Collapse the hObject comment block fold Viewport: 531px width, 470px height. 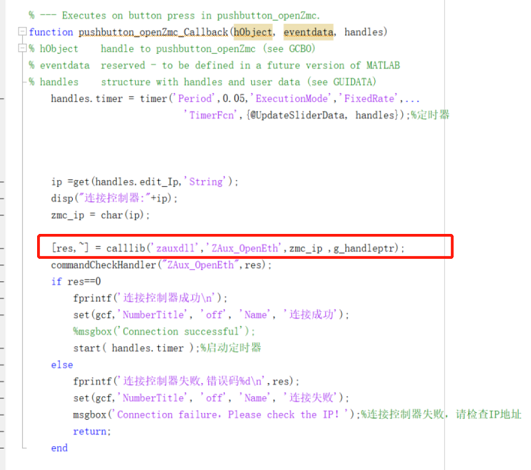[22, 48]
